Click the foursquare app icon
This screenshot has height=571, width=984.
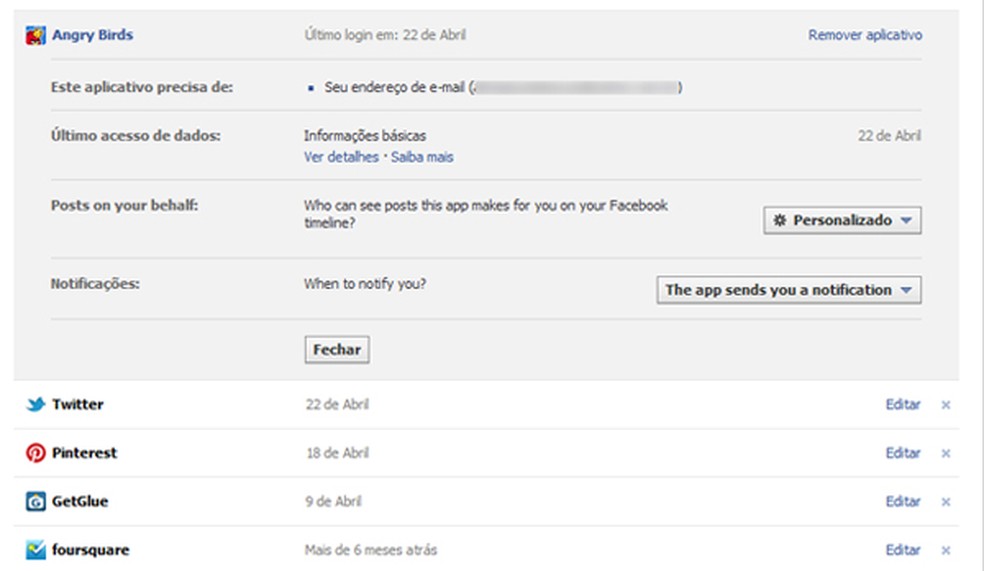[36, 549]
